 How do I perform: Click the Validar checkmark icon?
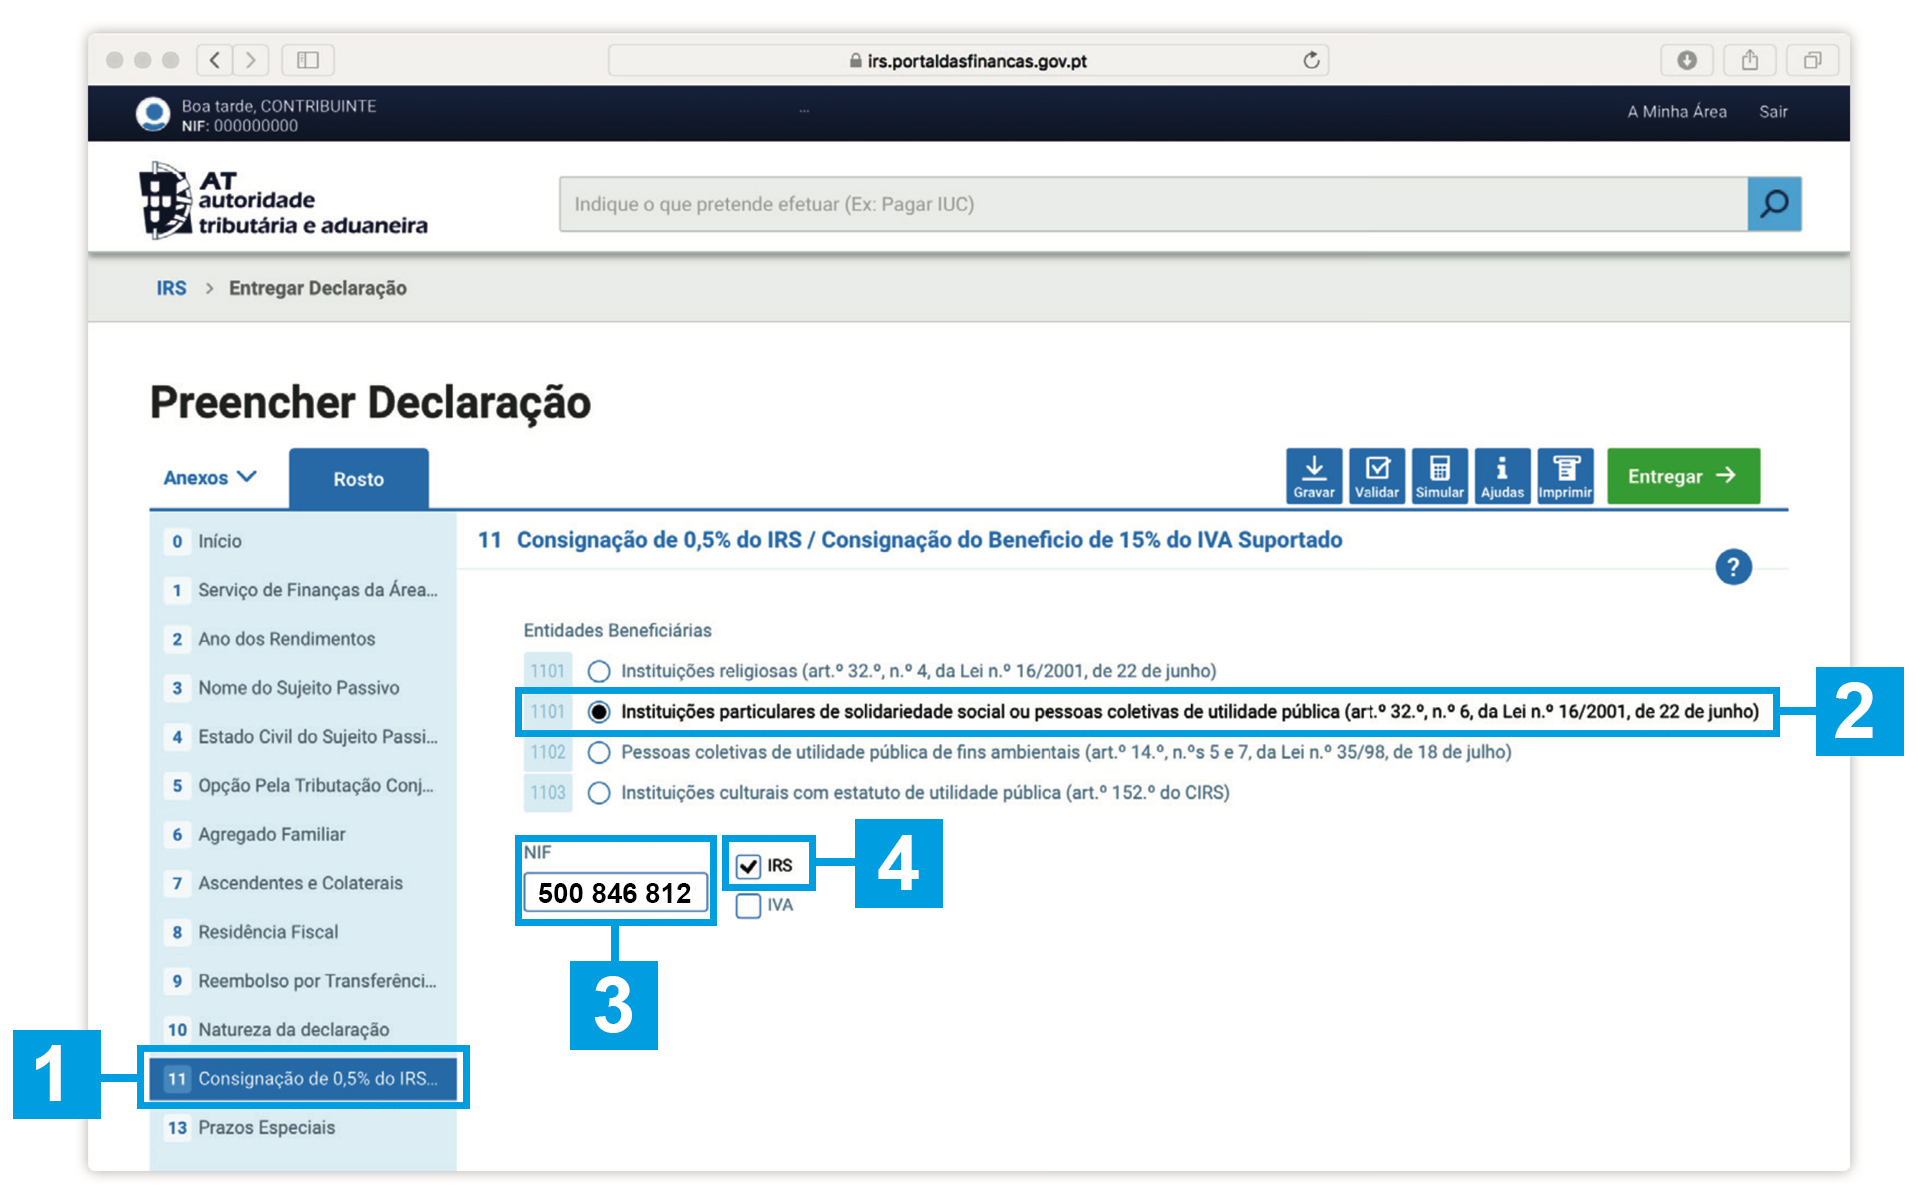tap(1376, 476)
